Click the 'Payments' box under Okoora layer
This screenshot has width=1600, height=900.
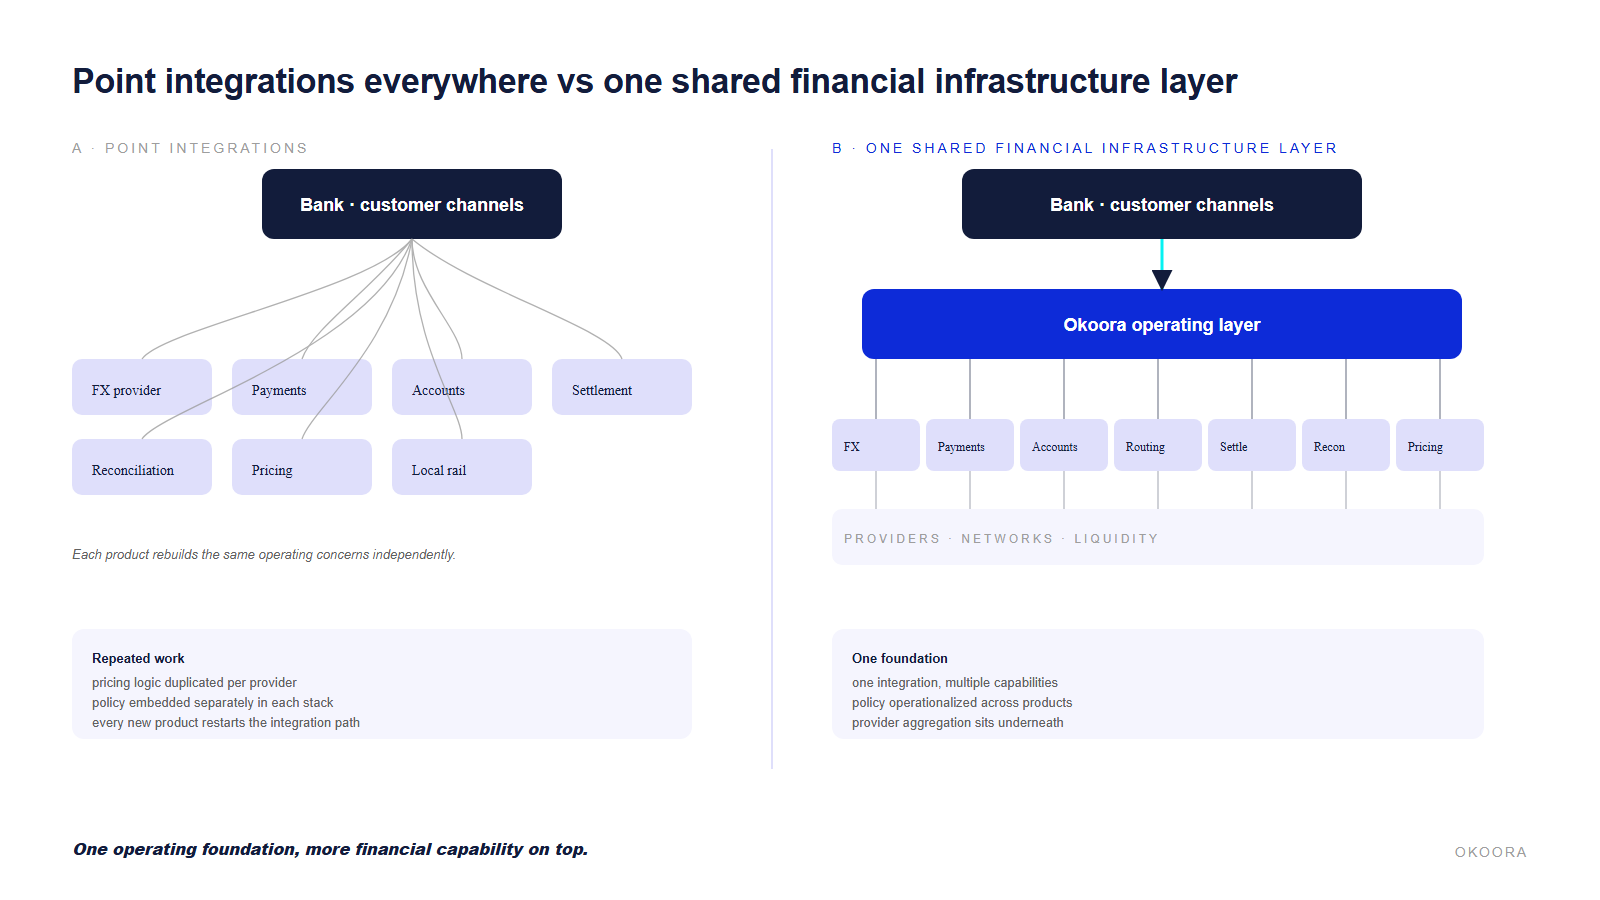[x=970, y=445]
